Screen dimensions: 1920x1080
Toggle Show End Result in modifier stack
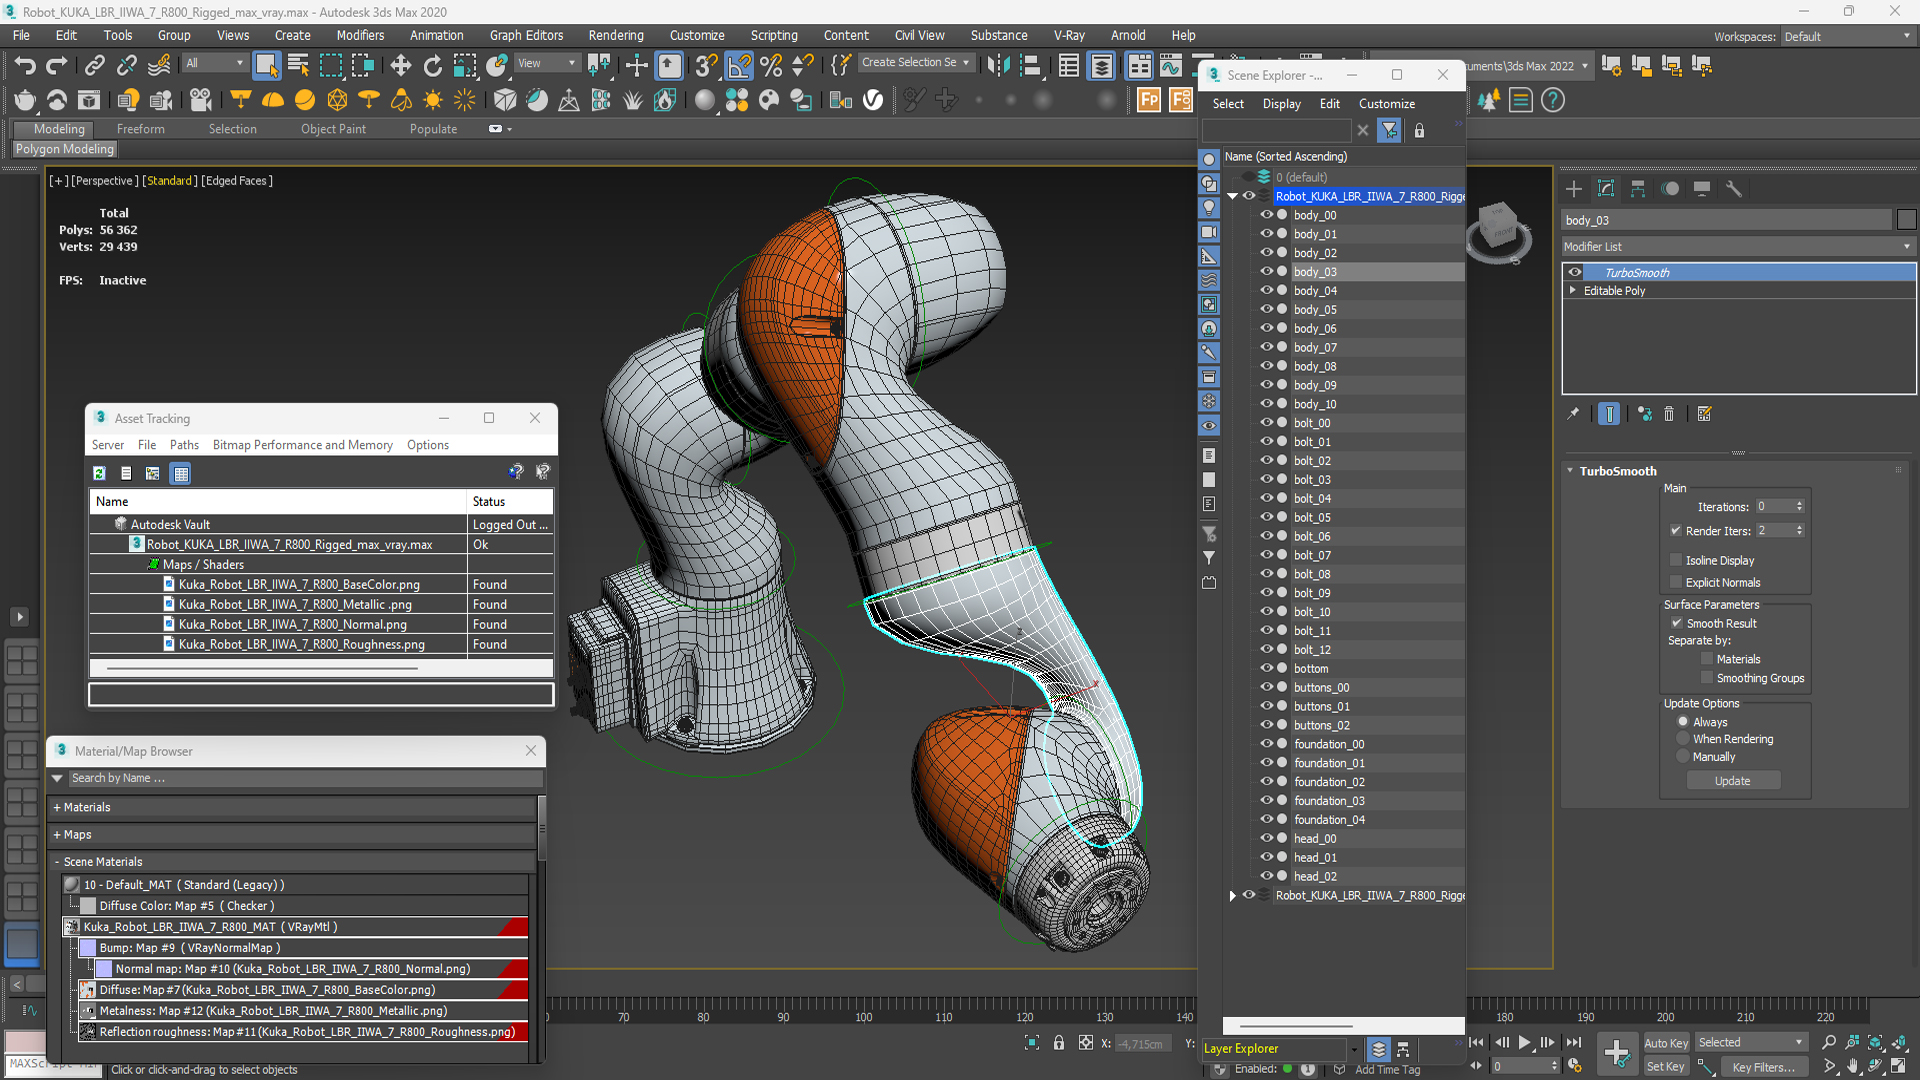pos(1609,414)
